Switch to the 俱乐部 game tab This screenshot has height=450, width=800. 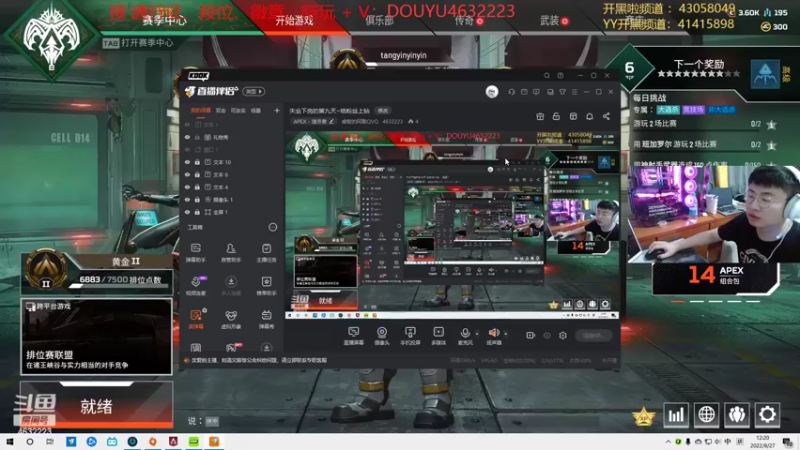point(379,21)
